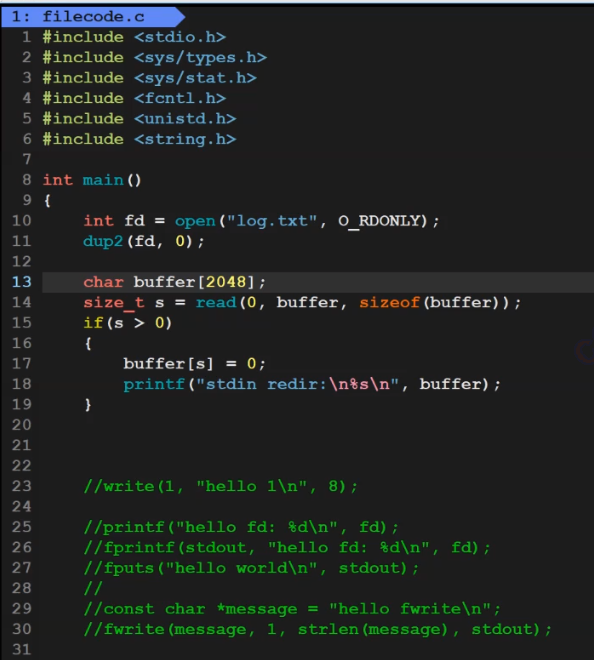This screenshot has width=594, height=660.
Task: Click the commented fwrite message line
Action: (317, 630)
